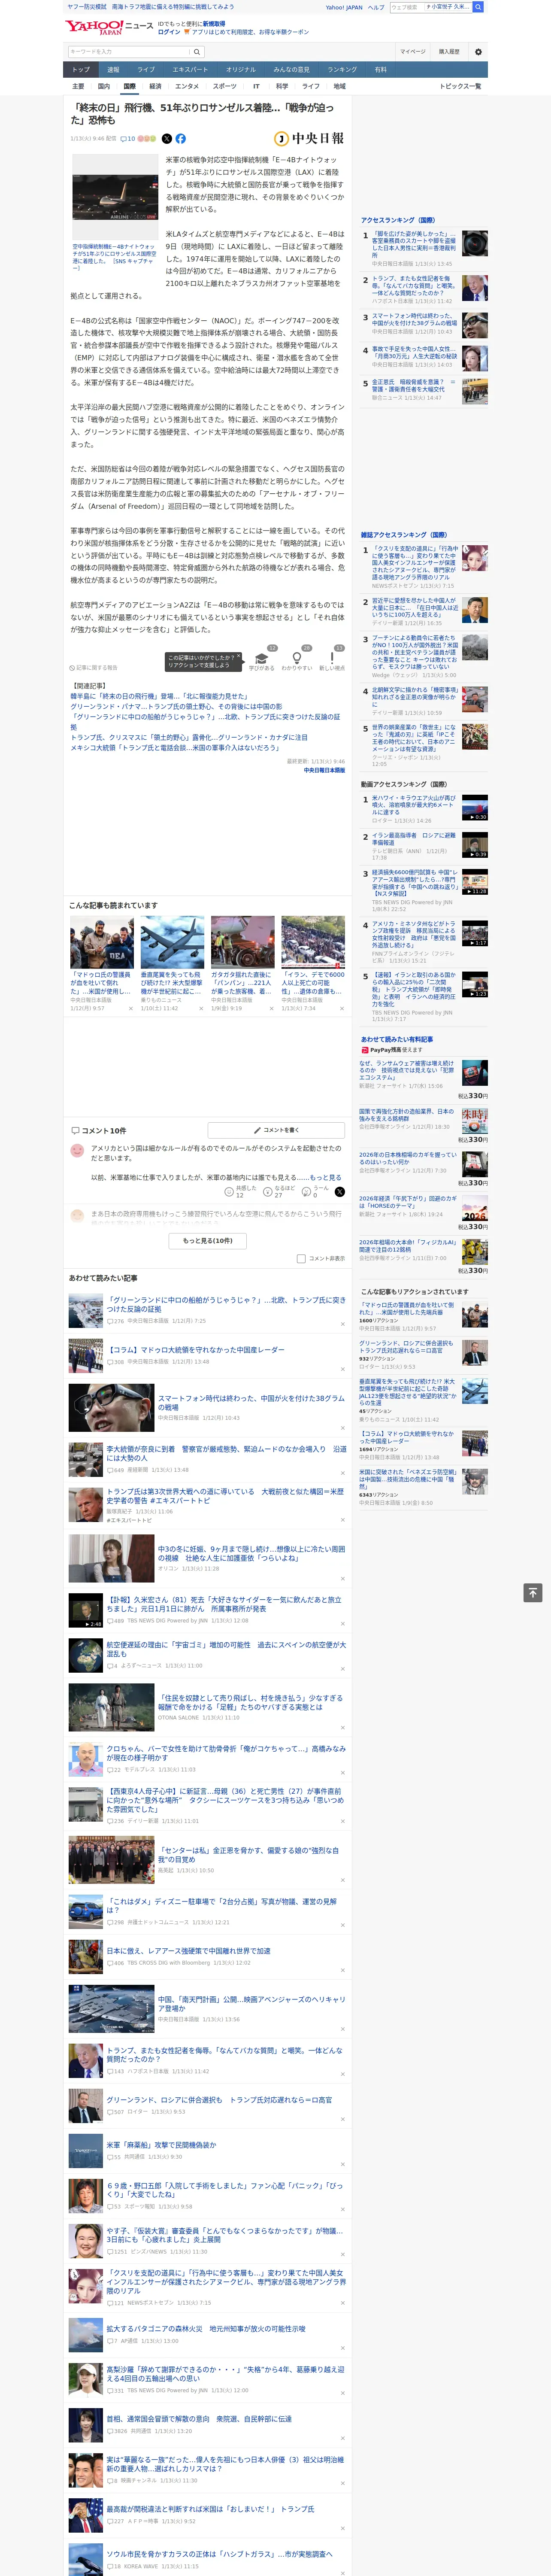Open settings via the gear icon
This screenshot has height=2576, width=551.
point(478,52)
